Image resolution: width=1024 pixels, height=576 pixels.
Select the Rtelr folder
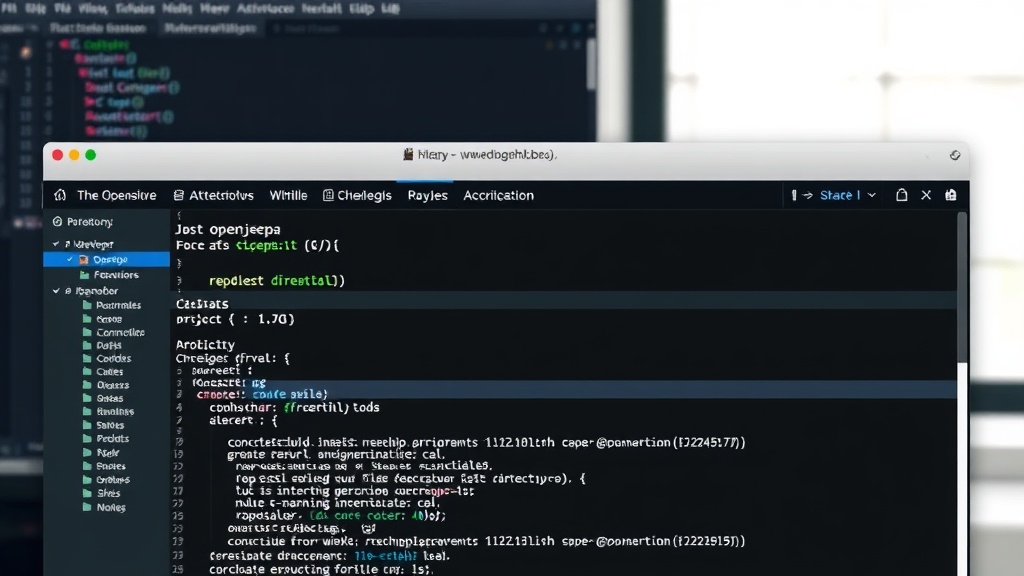108,453
